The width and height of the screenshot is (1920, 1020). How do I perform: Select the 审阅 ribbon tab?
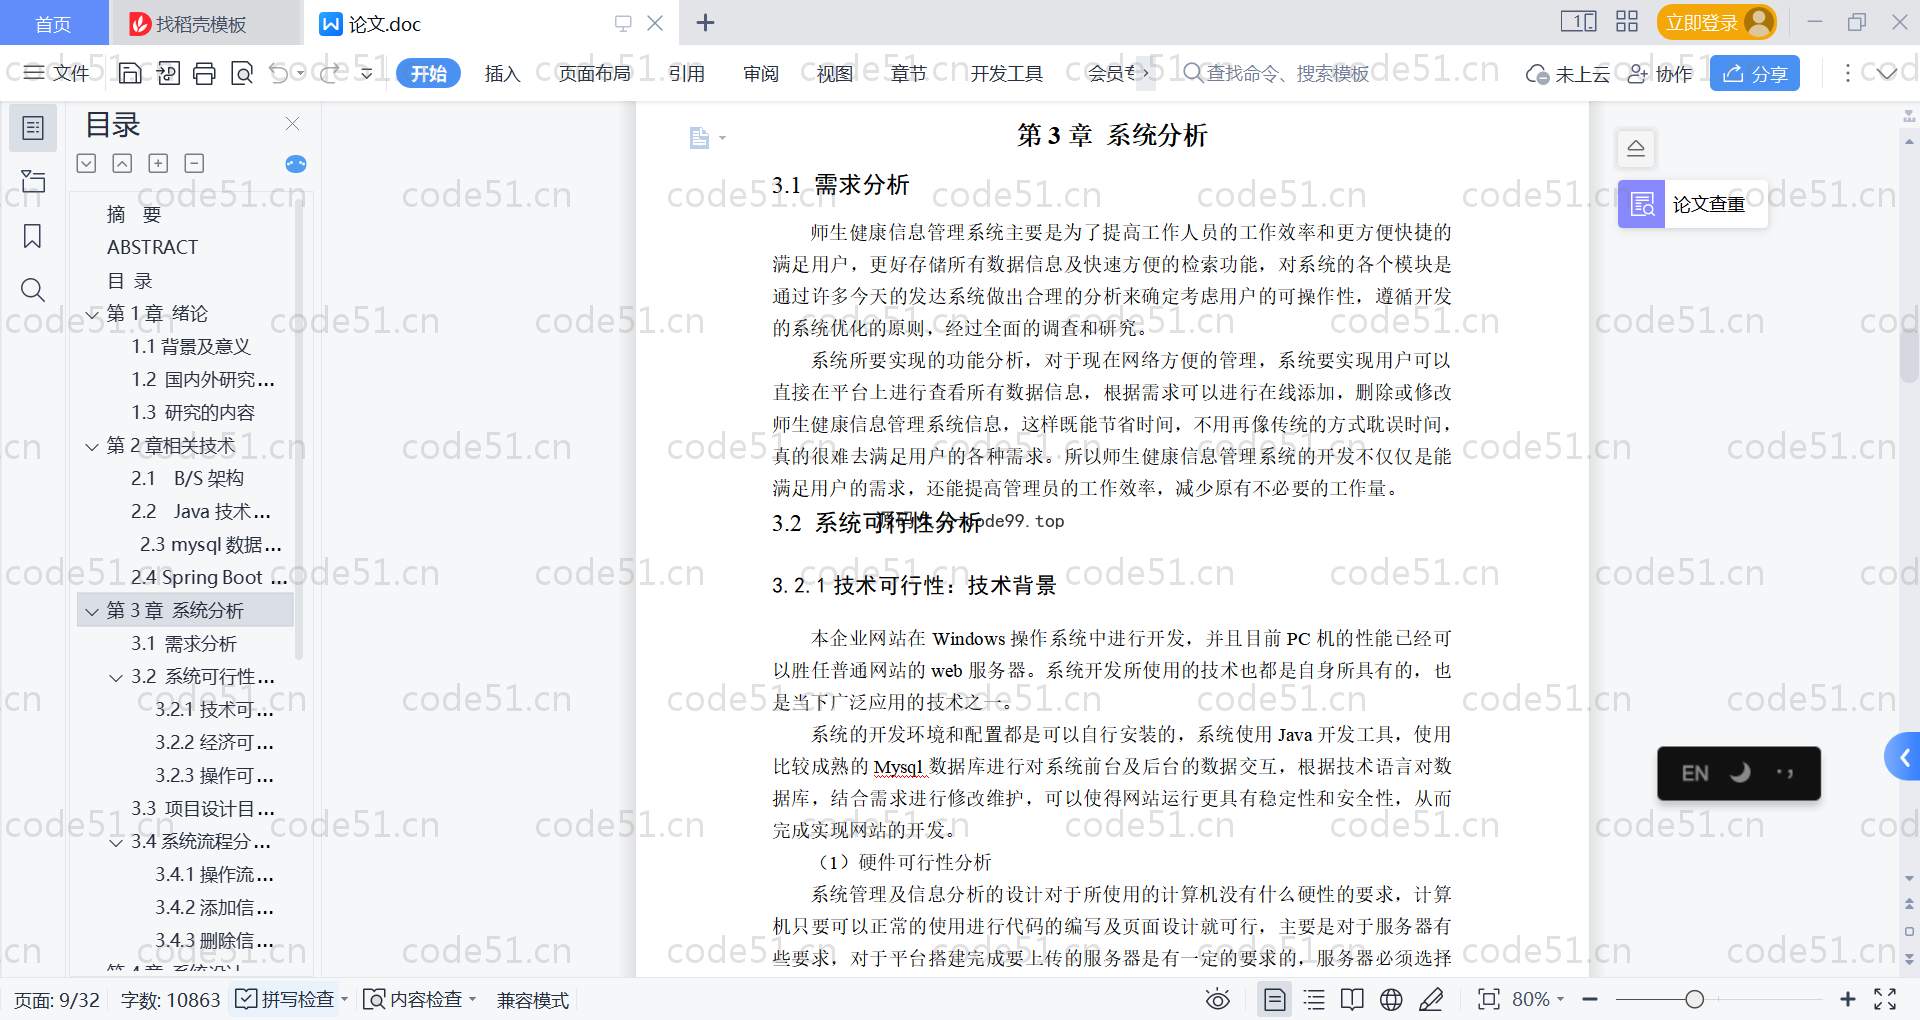point(760,73)
